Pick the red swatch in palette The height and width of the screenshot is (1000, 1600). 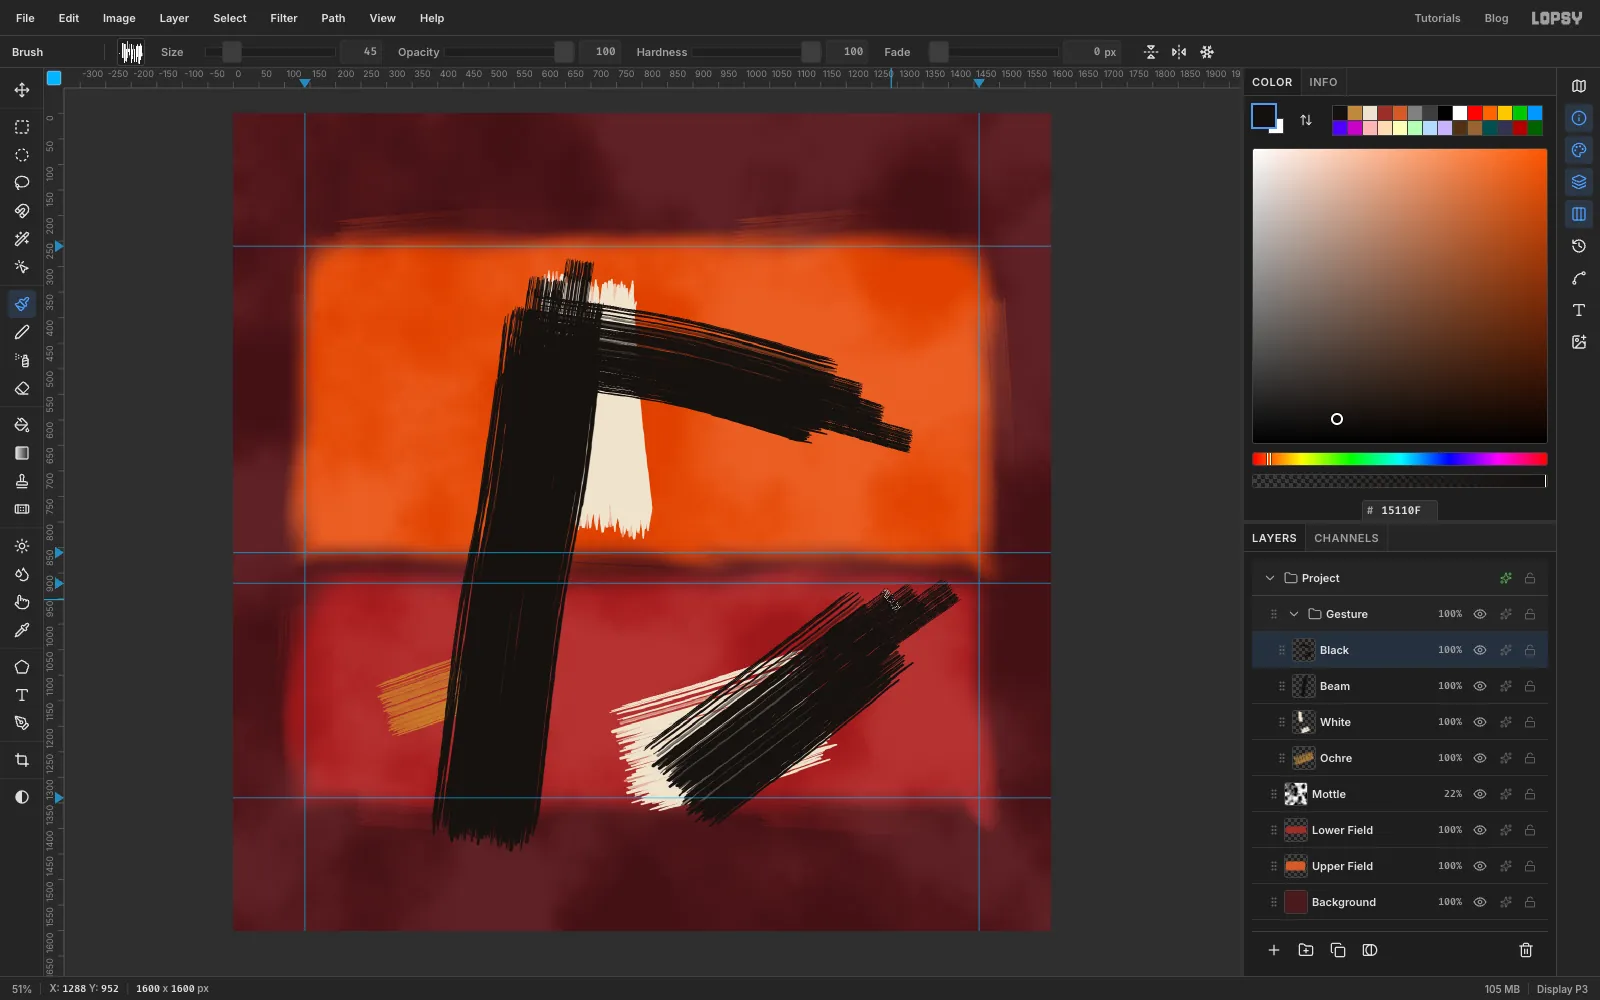point(1475,113)
